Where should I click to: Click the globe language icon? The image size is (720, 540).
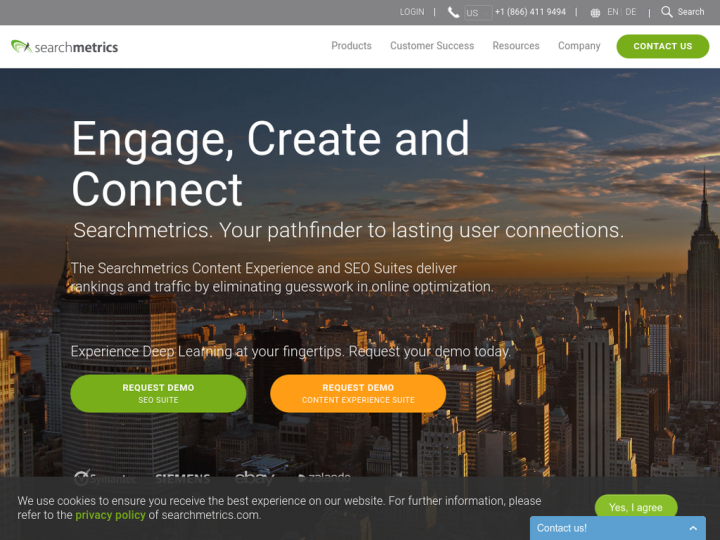click(595, 13)
